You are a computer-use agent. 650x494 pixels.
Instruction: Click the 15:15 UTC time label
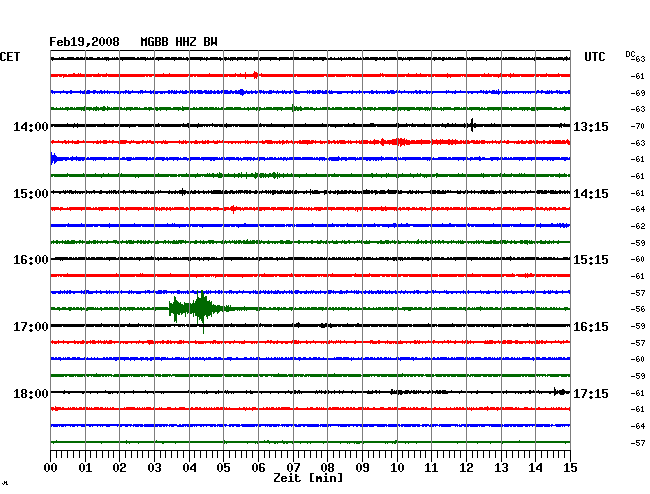[591, 260]
